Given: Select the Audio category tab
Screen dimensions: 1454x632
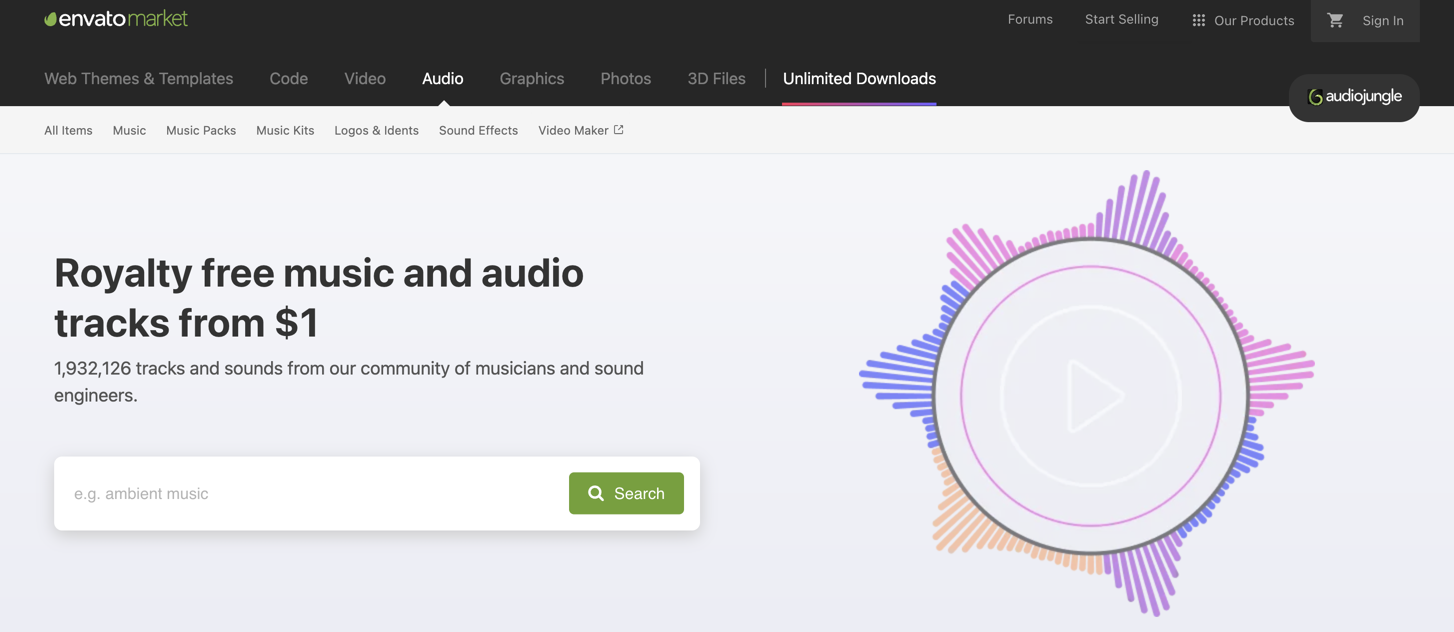Looking at the screenshot, I should [442, 79].
